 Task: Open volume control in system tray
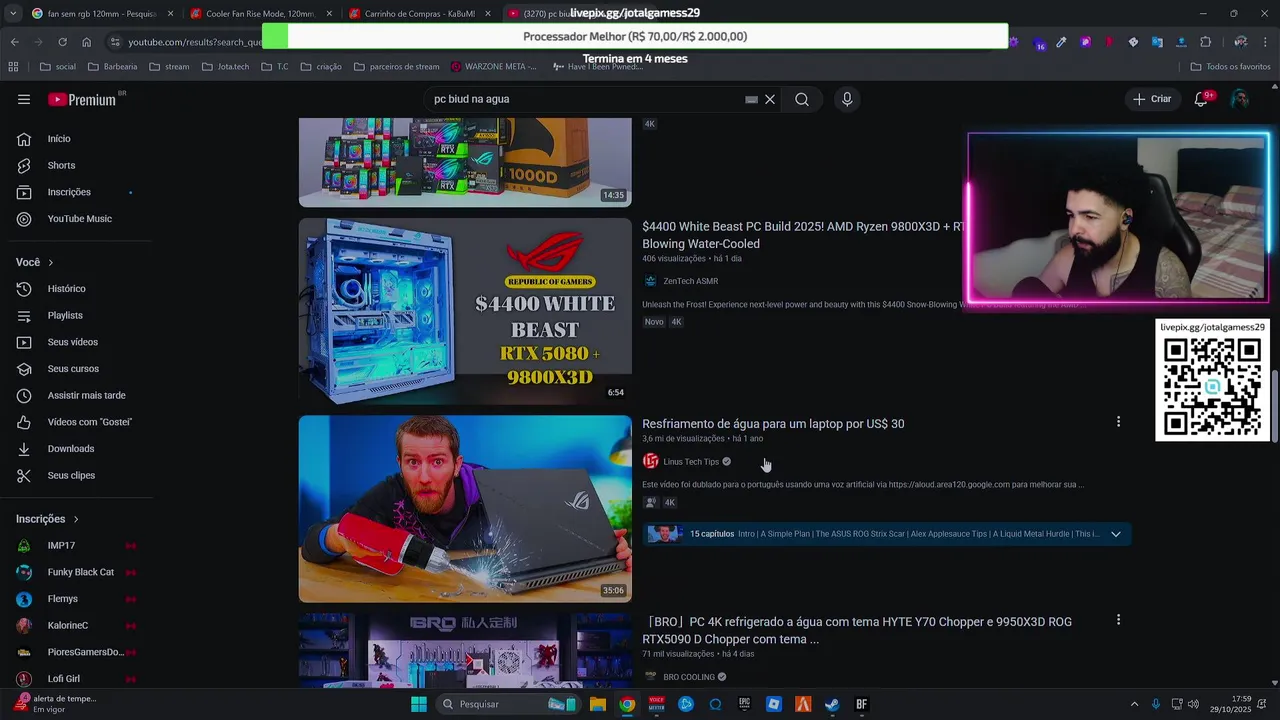[x=1193, y=704]
